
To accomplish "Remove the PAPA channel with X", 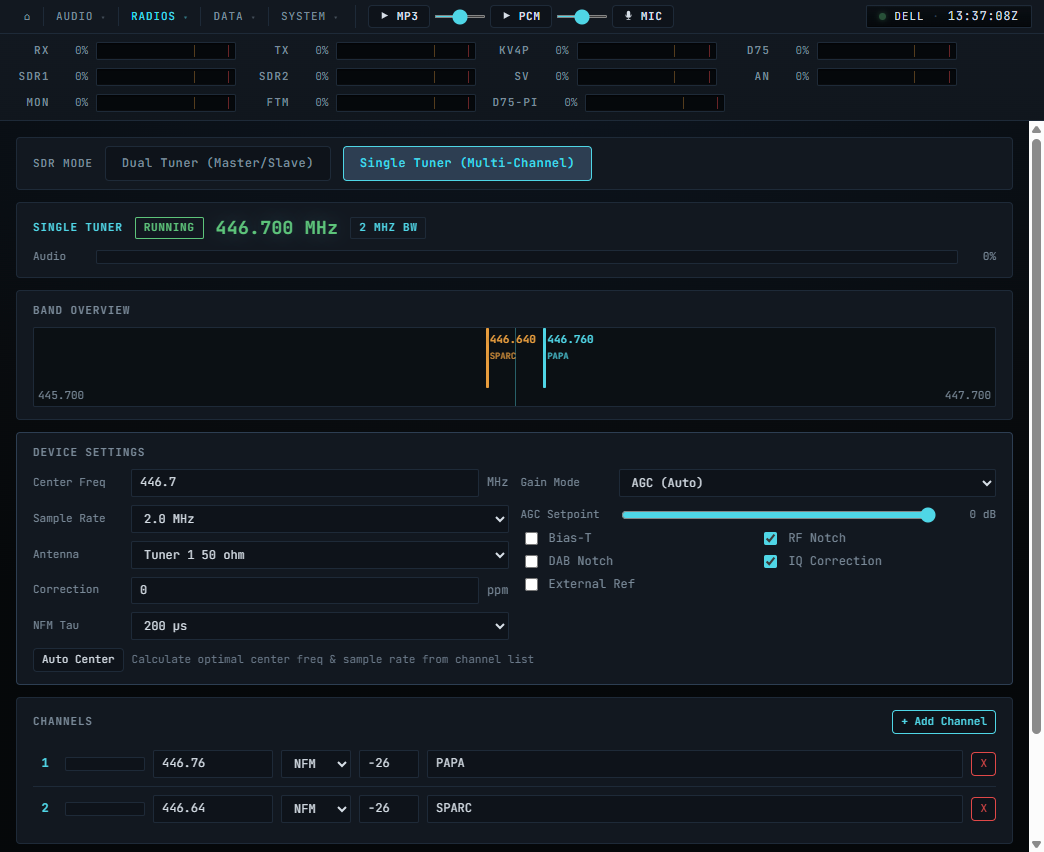I will click(983, 763).
